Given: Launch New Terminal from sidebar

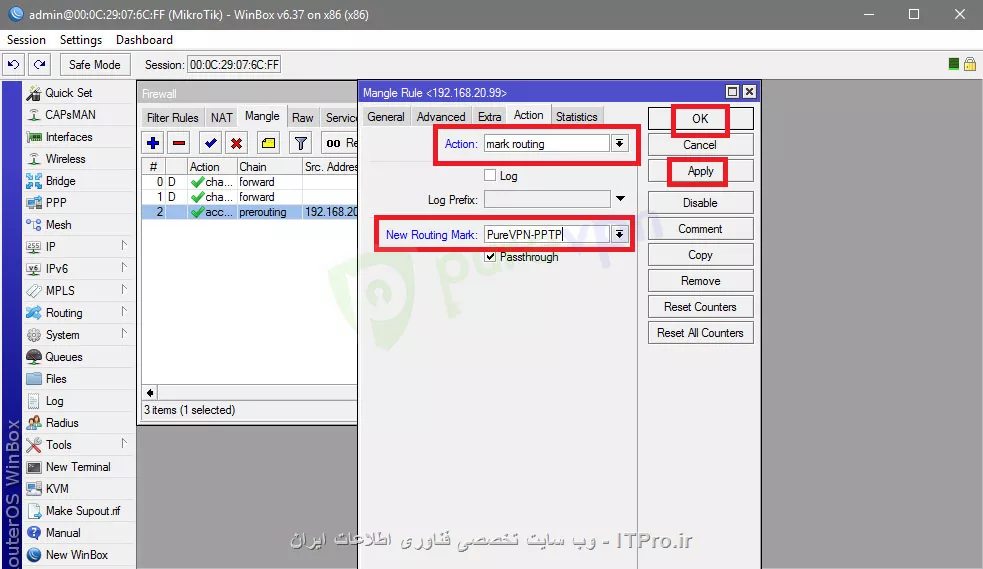Looking at the screenshot, I should coord(68,467).
